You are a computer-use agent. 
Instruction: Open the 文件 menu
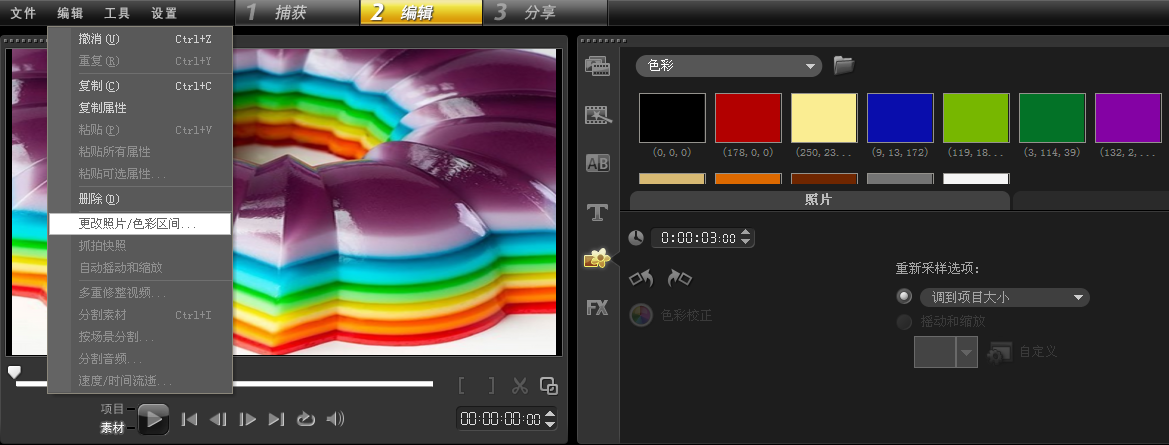23,13
